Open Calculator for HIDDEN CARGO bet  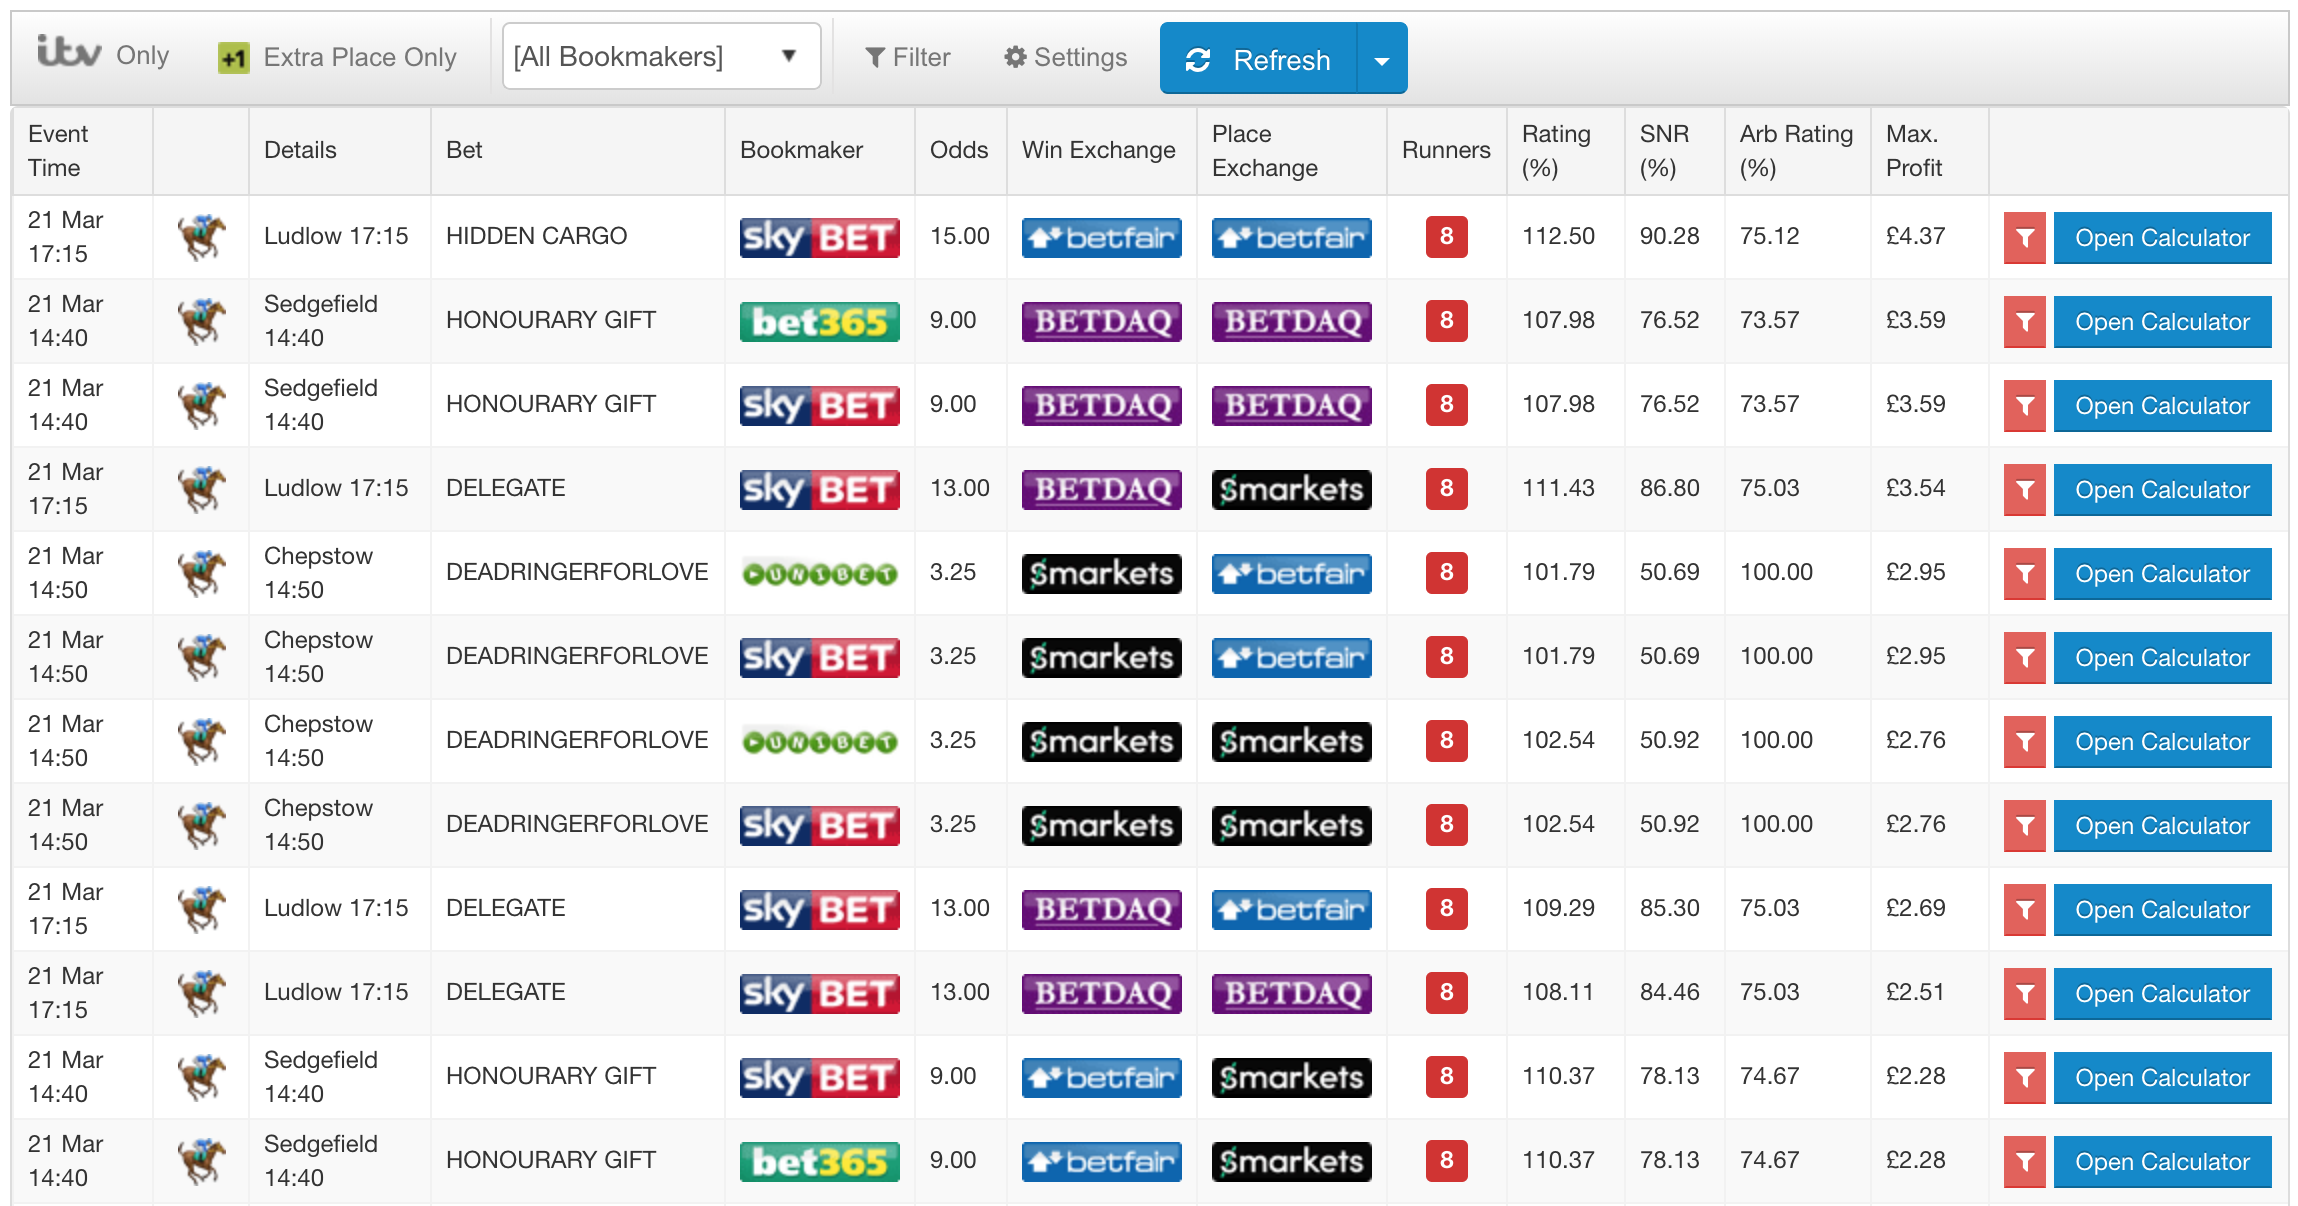click(2161, 238)
